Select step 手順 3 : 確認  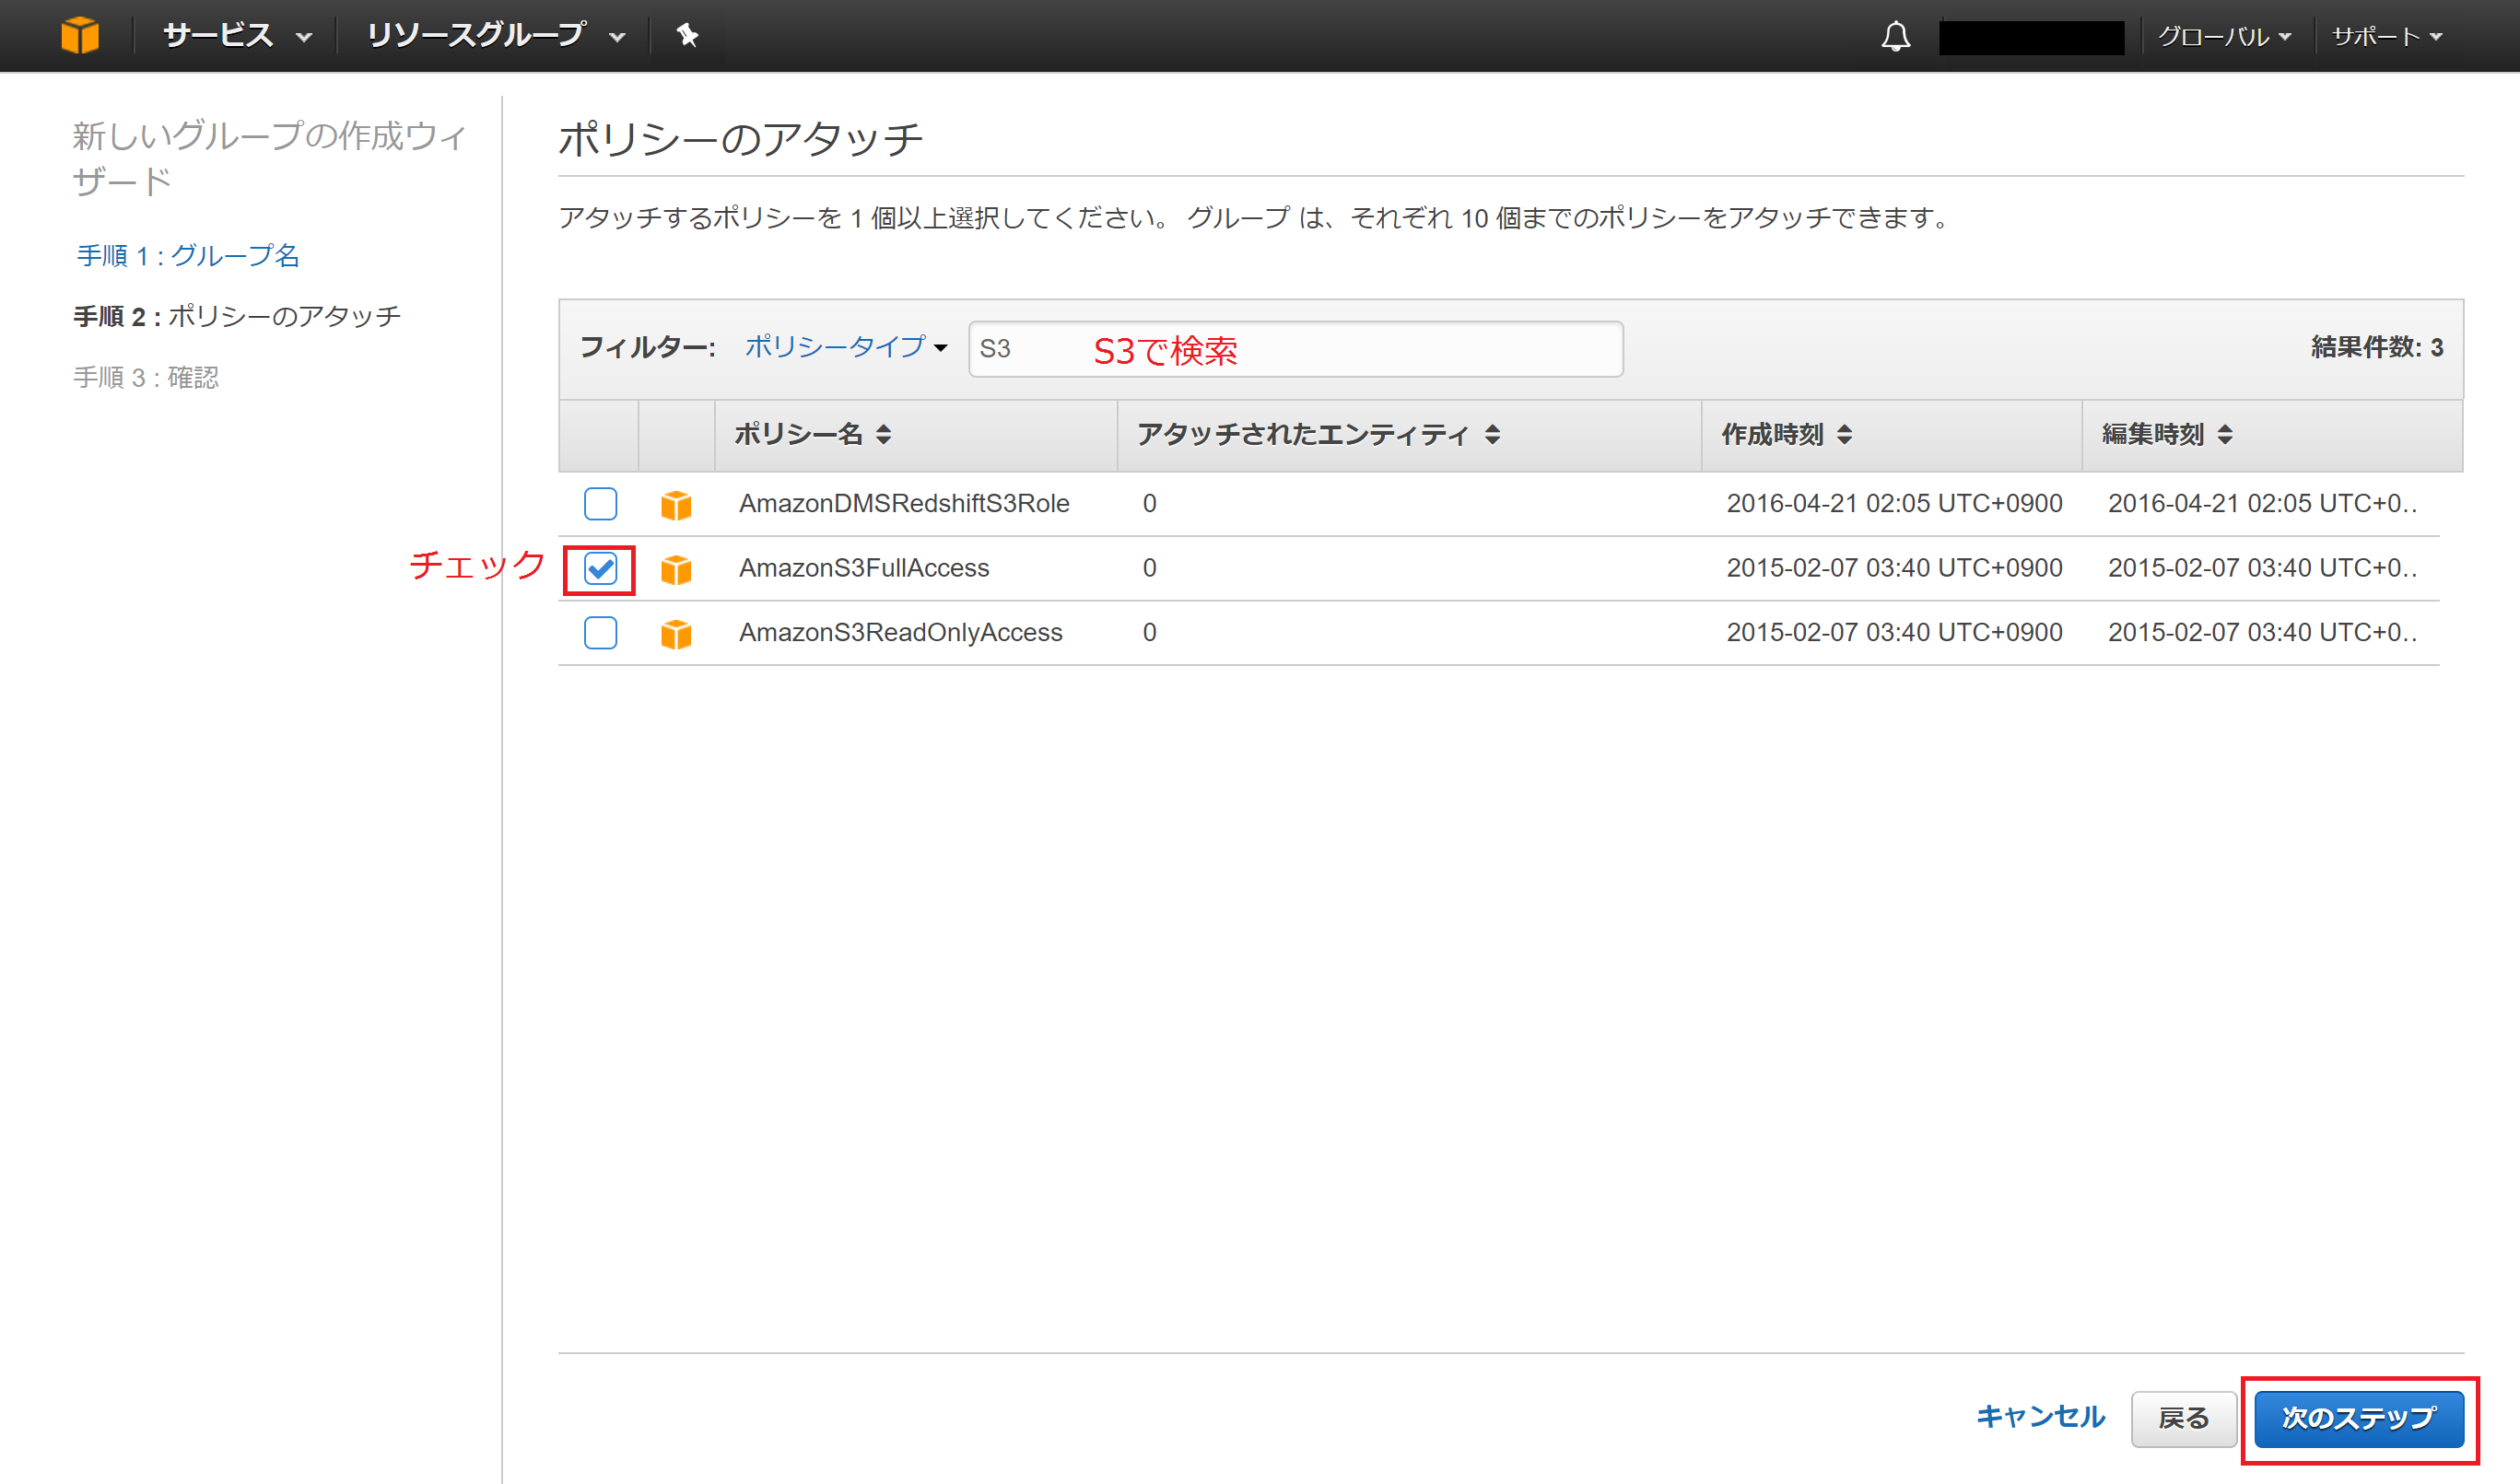tap(146, 378)
